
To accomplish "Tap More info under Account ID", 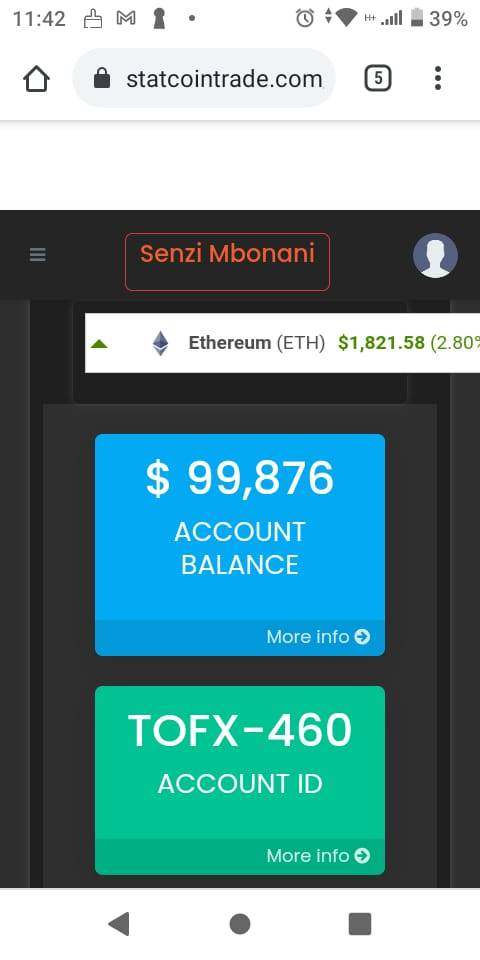I will pos(318,855).
